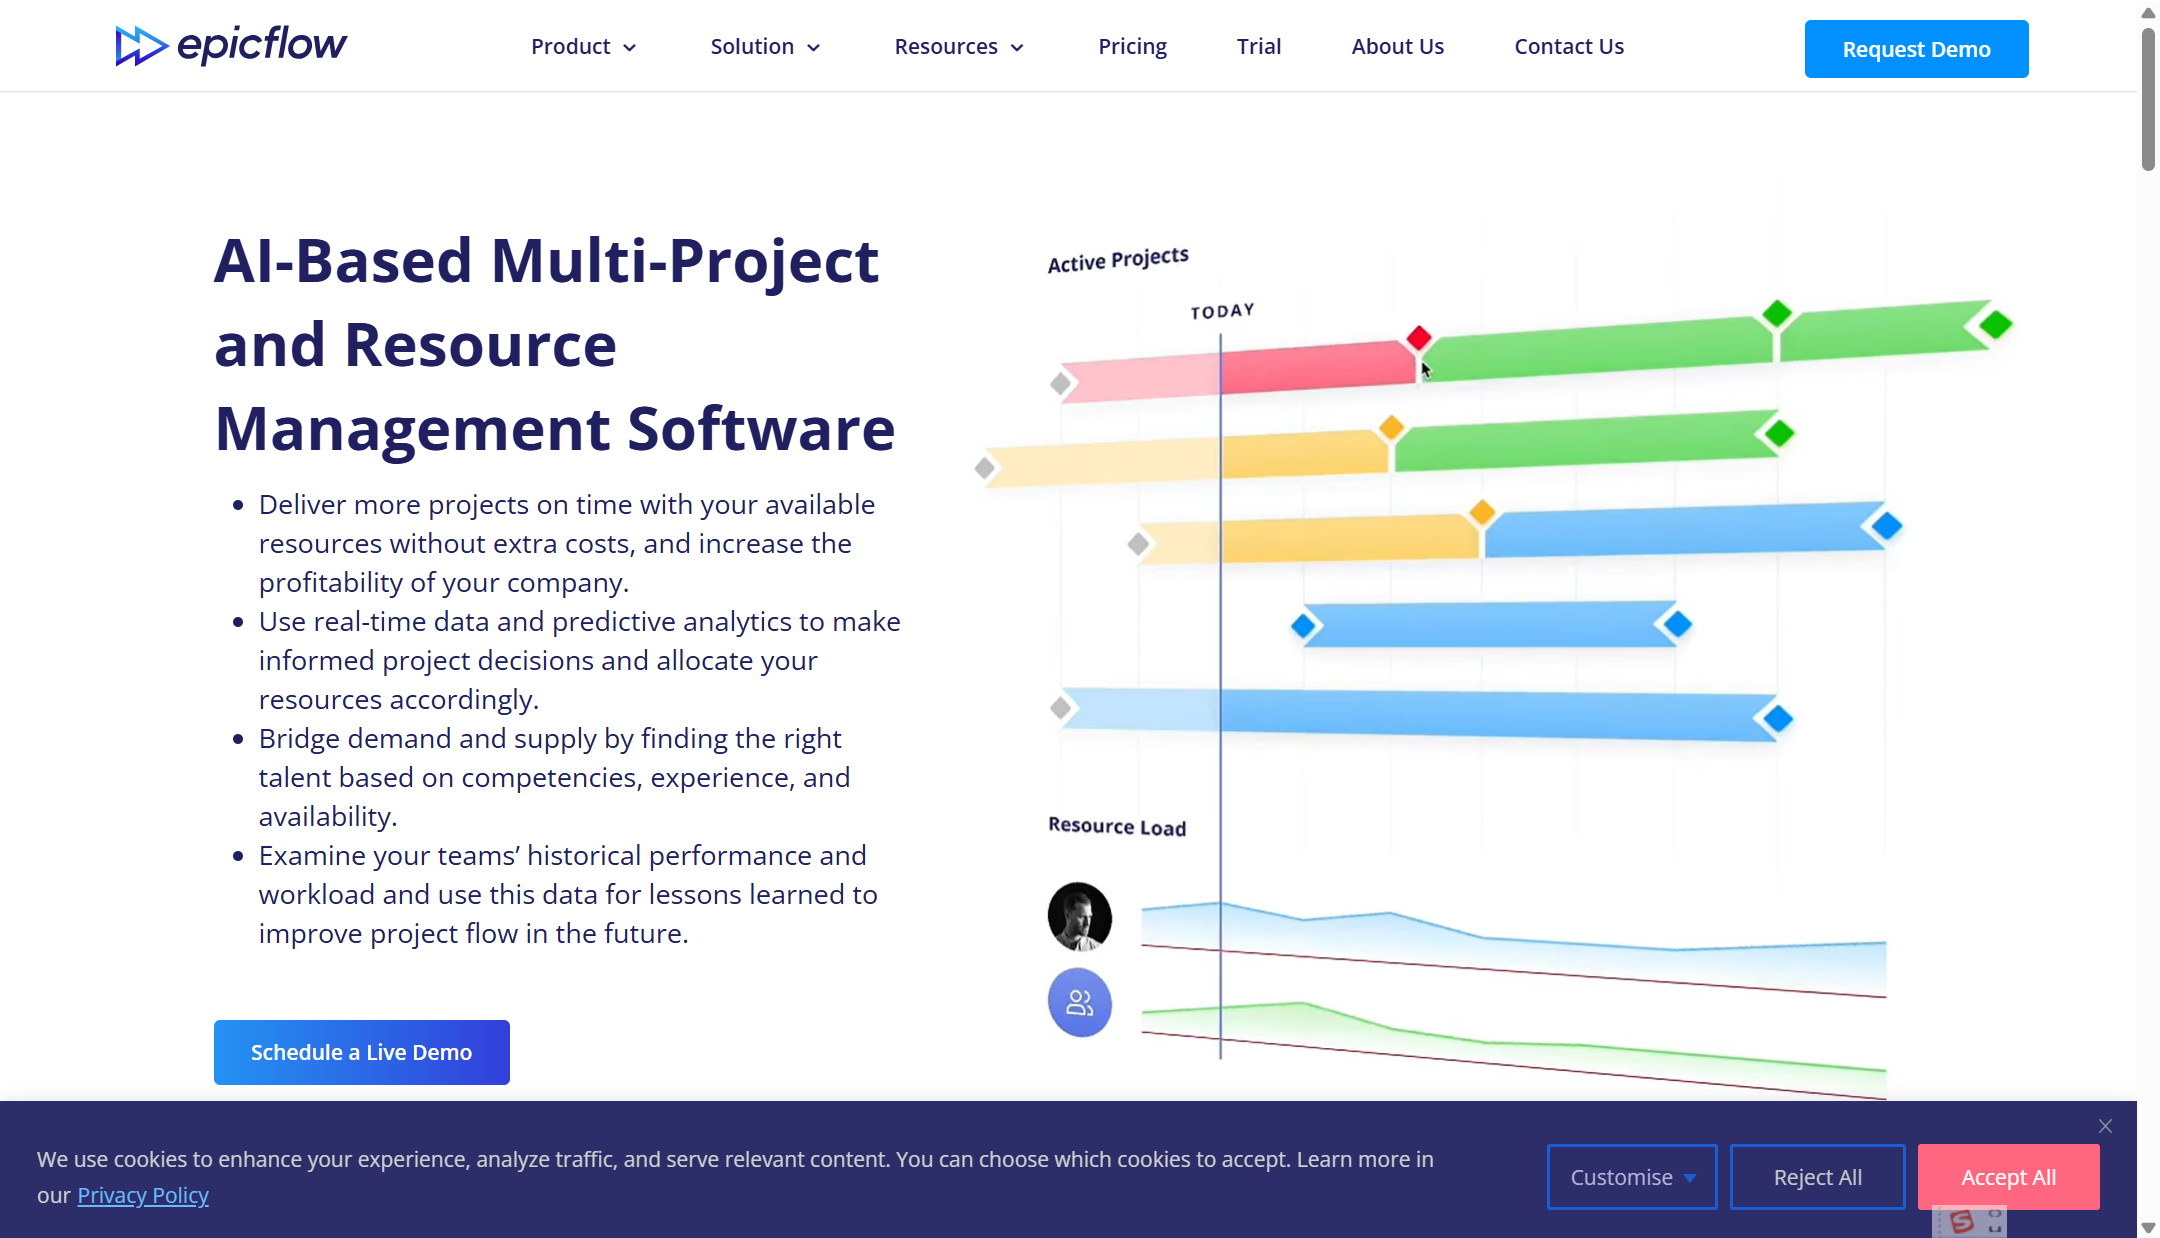This screenshot has height=1238, width=2160.
Task: Open the Customise cookie options dropdown
Action: pos(1631,1177)
